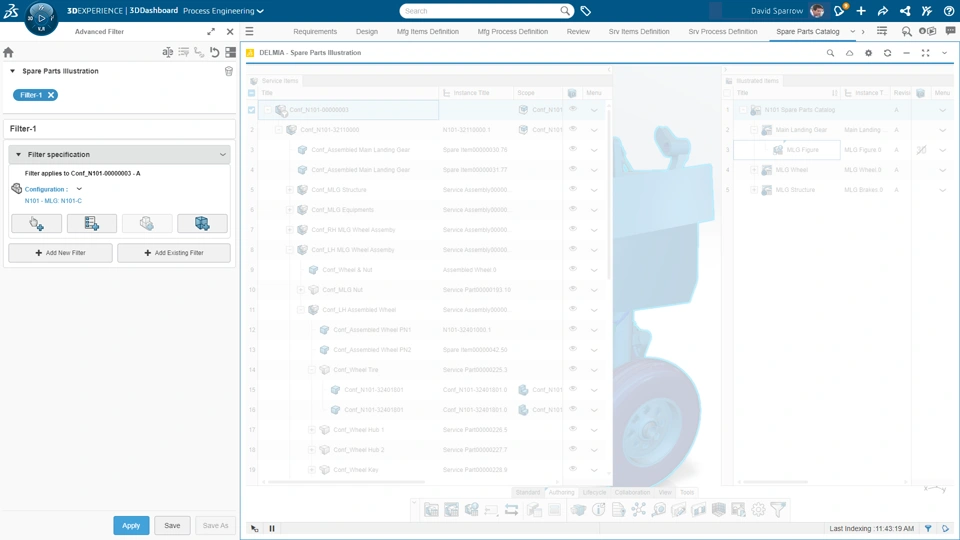Expand MLG Wheel node in Illustrated Items
Screen dimensions: 960x540
click(754, 170)
